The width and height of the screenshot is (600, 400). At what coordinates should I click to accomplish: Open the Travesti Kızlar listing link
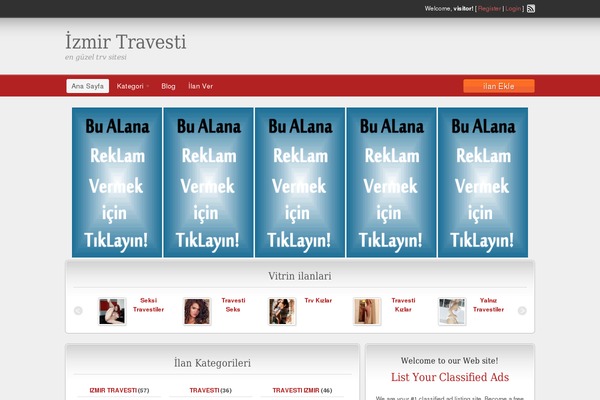(x=403, y=305)
